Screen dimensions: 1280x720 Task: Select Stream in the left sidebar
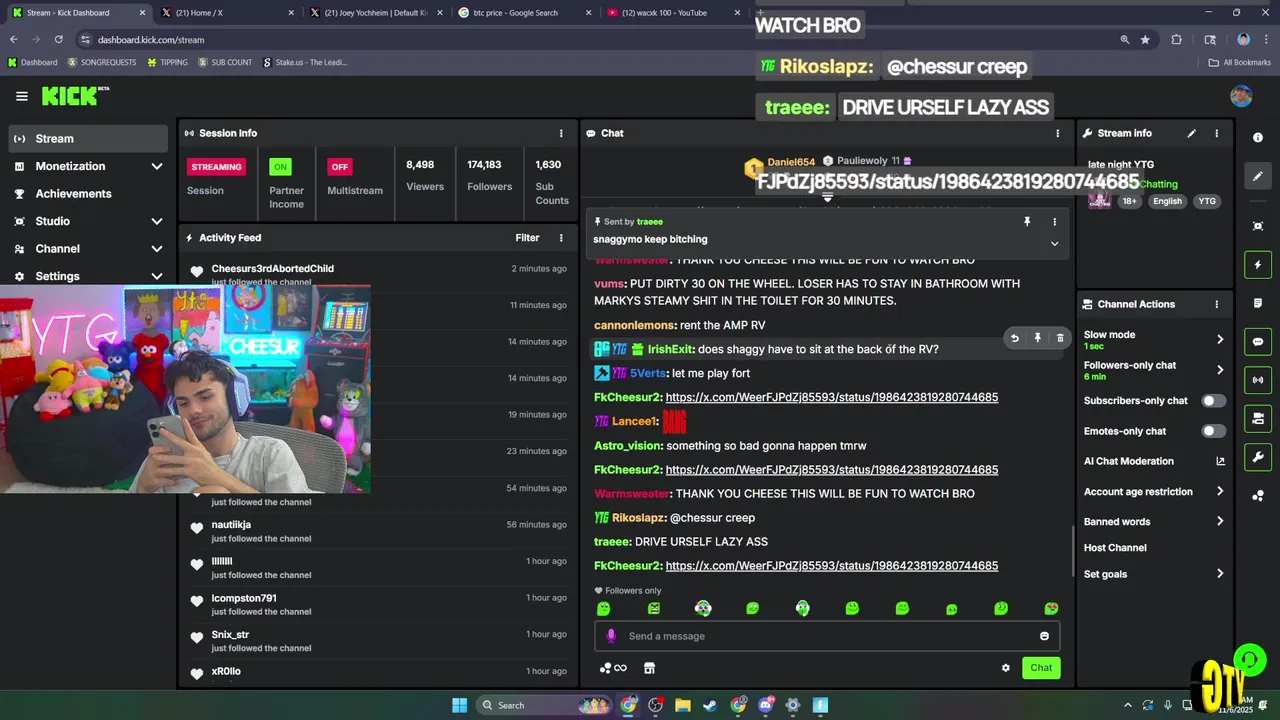pyautogui.click(x=88, y=139)
